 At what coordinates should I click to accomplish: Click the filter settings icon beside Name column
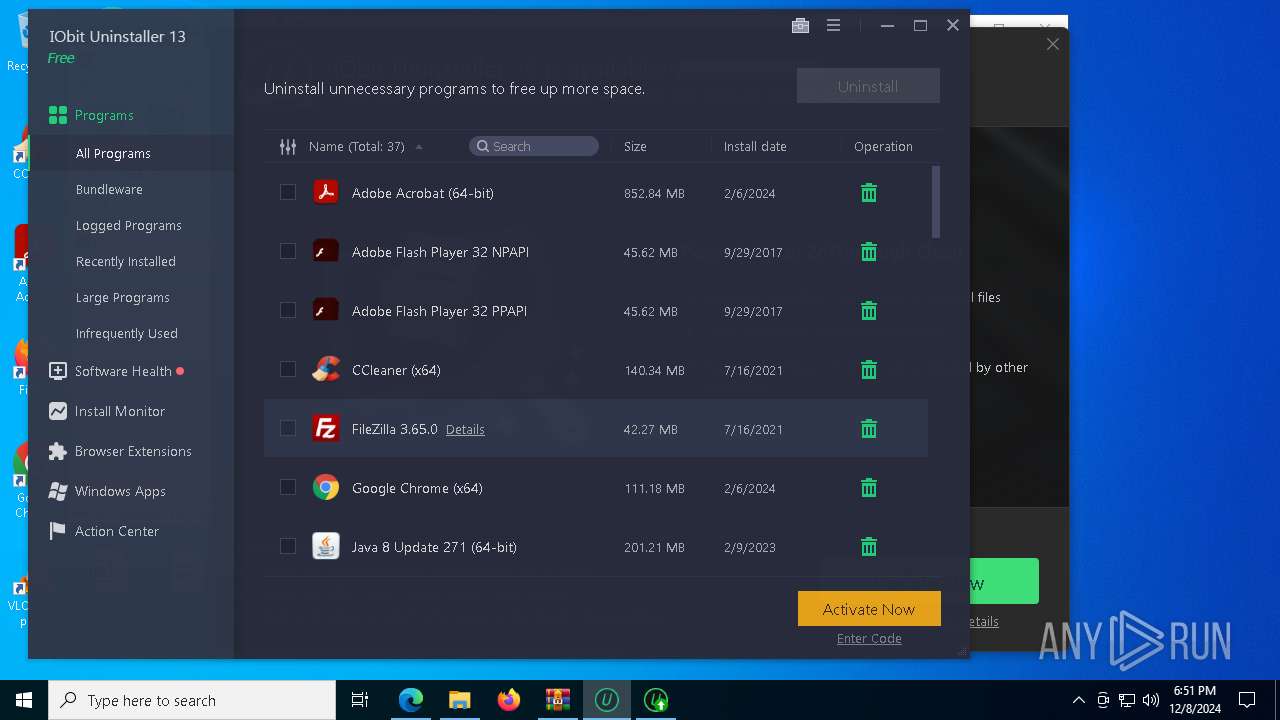tap(288, 146)
